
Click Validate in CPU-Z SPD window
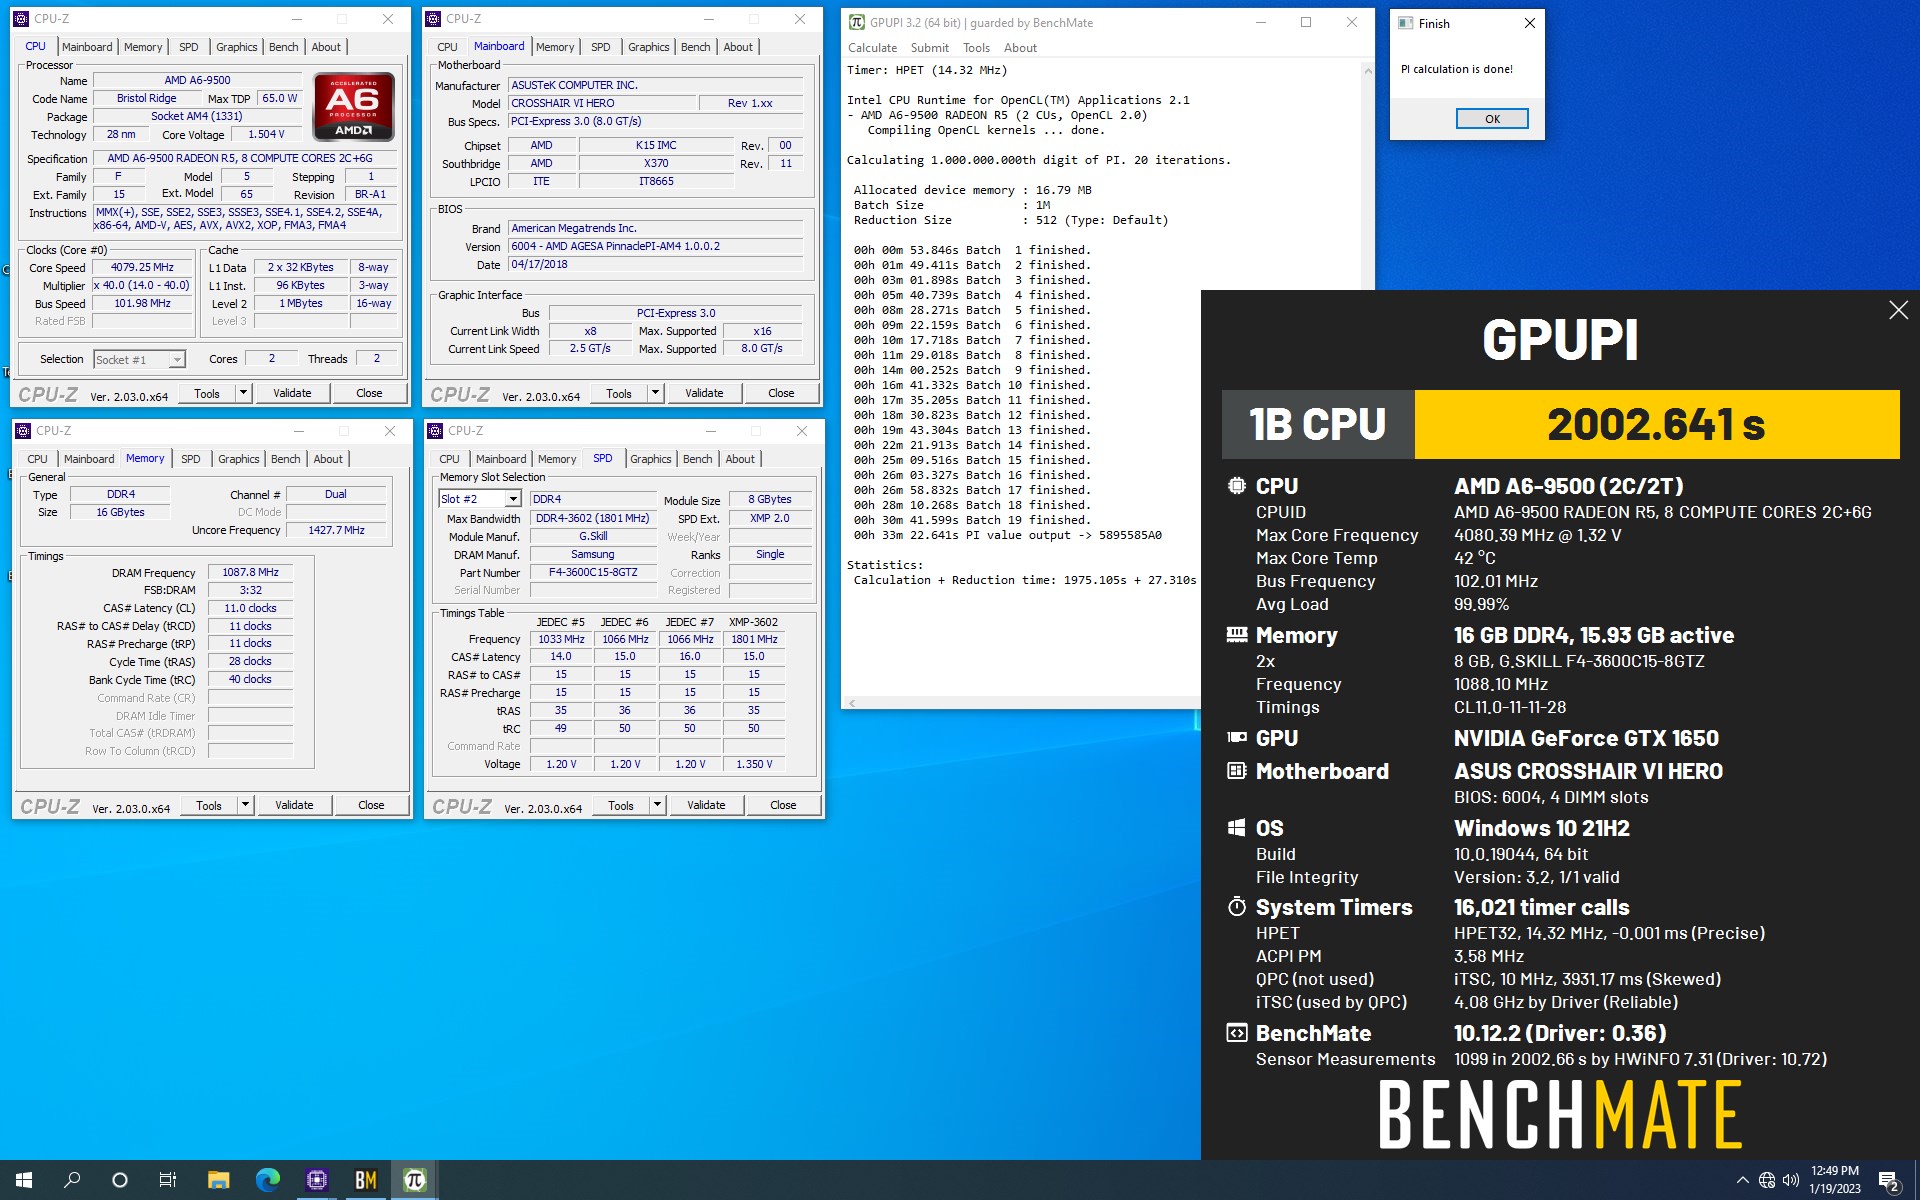tap(706, 805)
